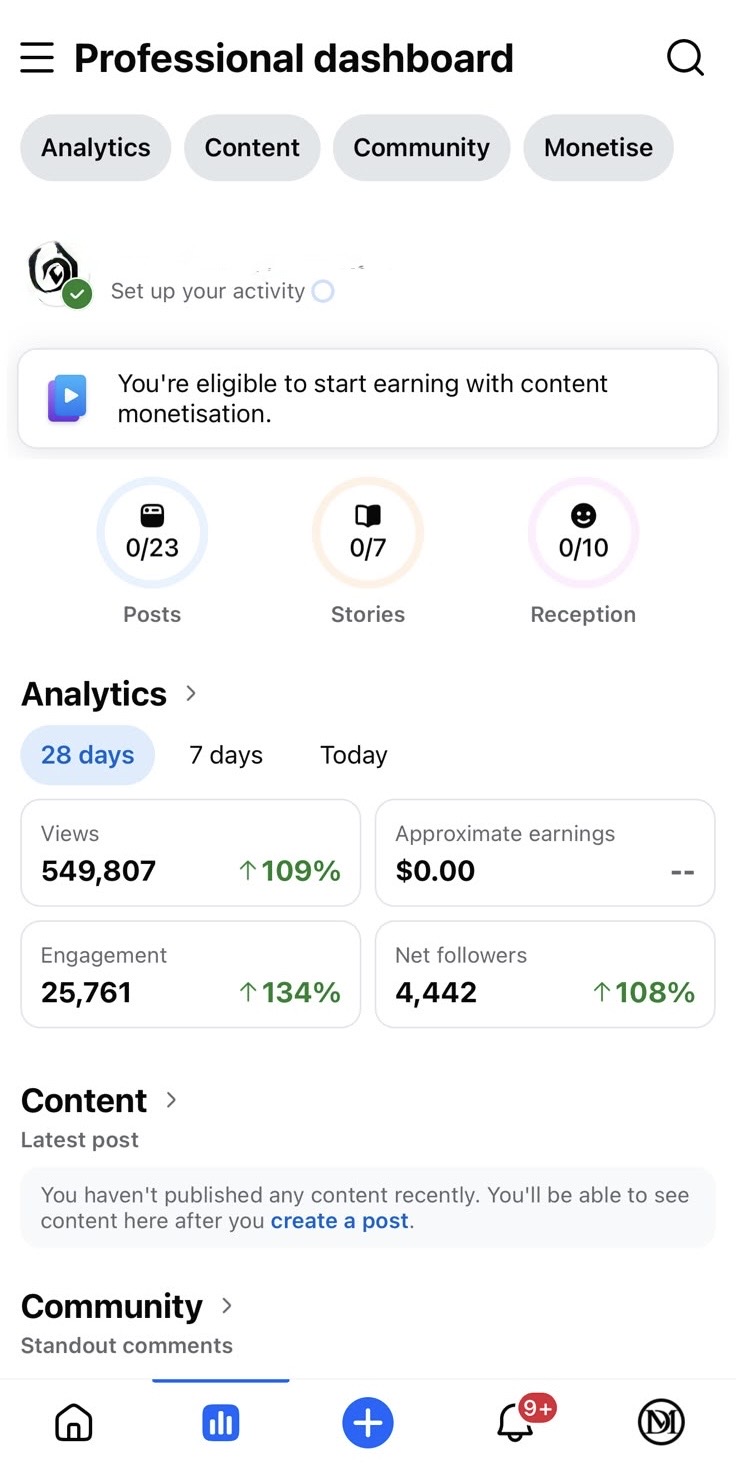Switch analytics to Today
Screen dimensions: 736x1483
coord(354,755)
